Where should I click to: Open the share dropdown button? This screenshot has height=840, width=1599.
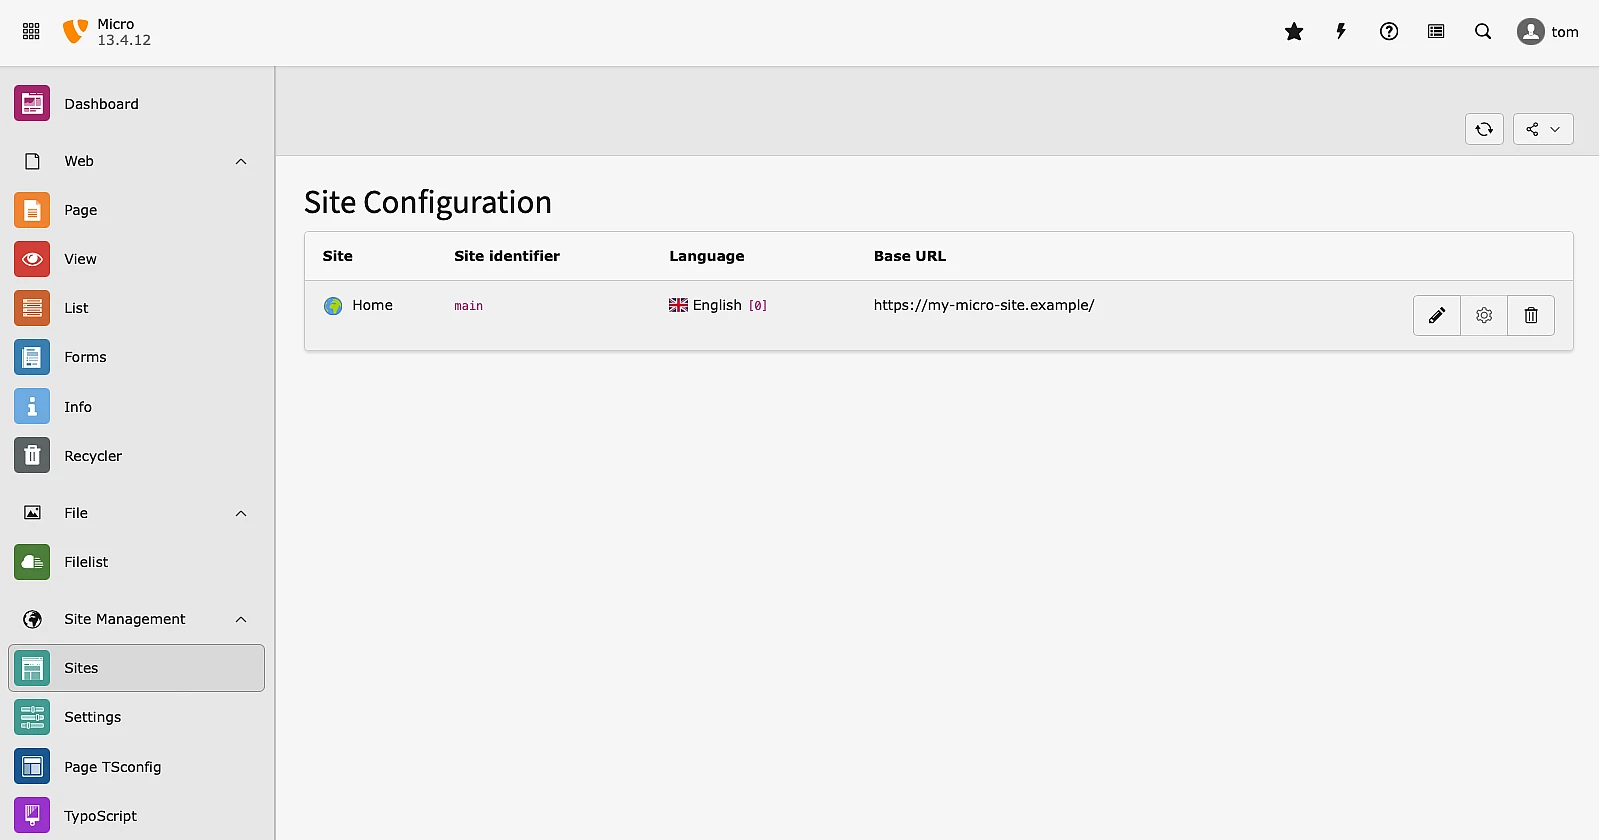coord(1542,129)
